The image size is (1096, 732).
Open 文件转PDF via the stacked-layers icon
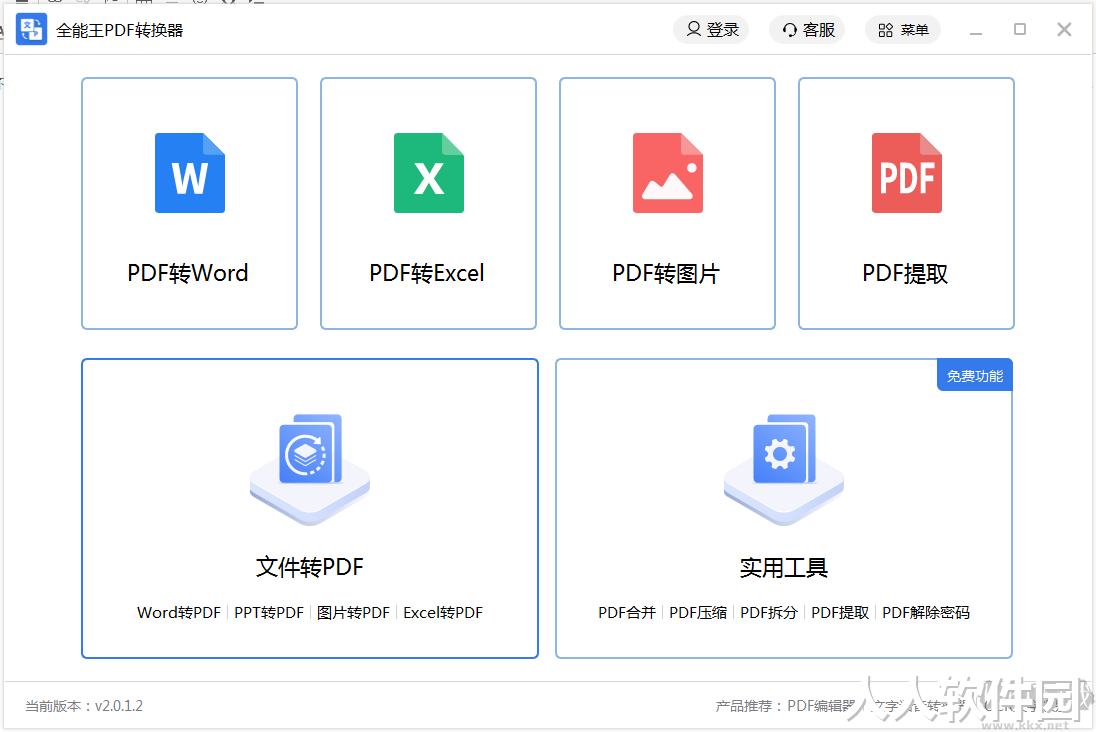310,468
